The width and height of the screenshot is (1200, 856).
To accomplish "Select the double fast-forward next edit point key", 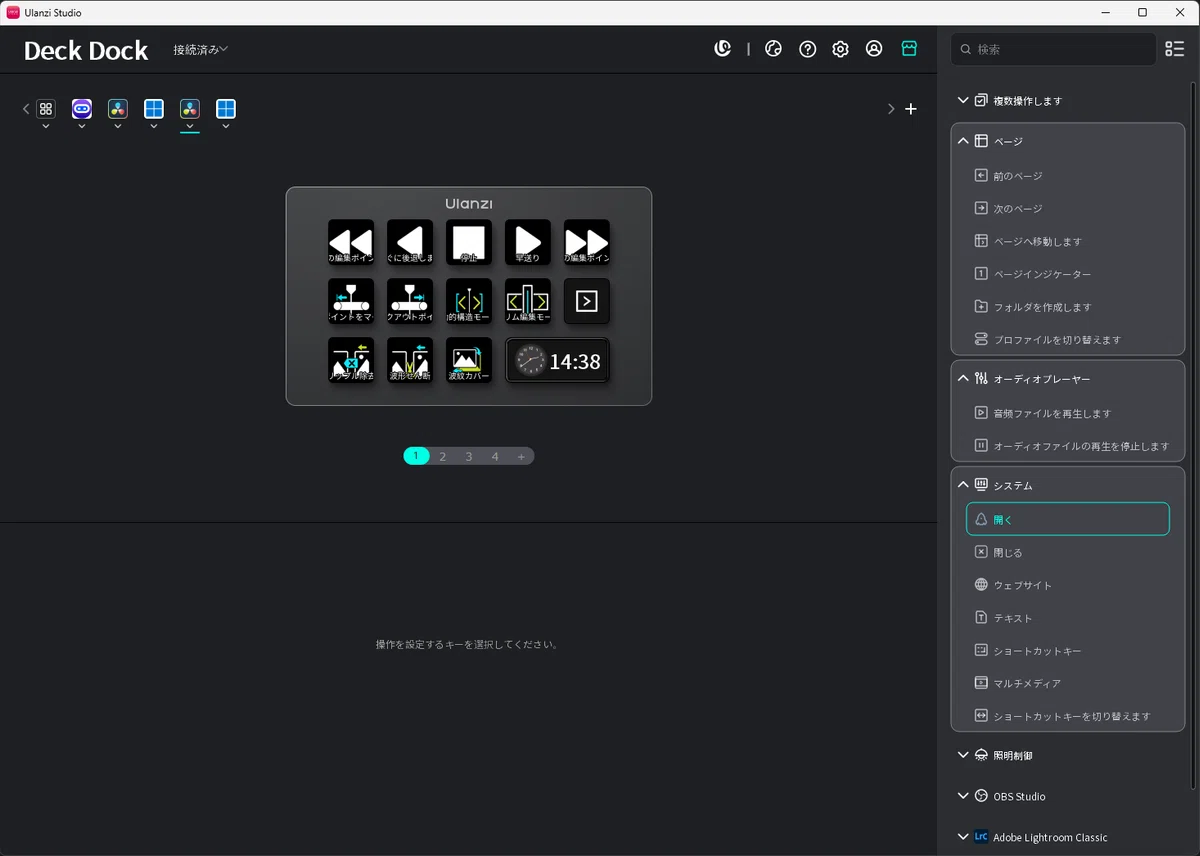I will tap(587, 242).
